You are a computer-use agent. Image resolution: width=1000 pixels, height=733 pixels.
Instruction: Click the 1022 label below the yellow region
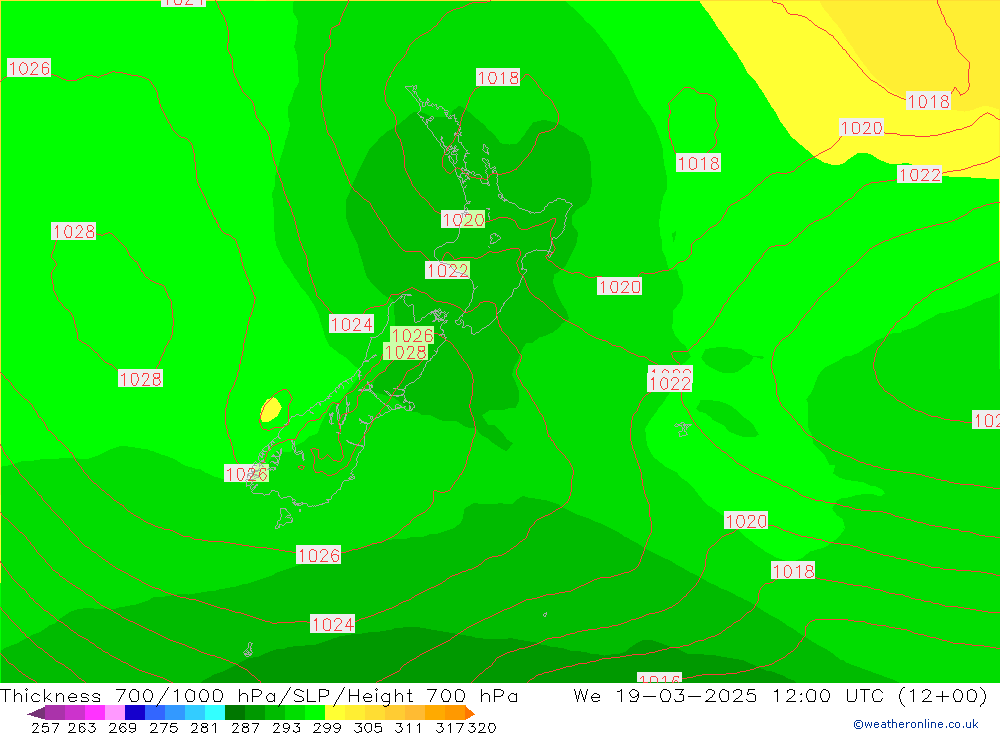click(919, 175)
